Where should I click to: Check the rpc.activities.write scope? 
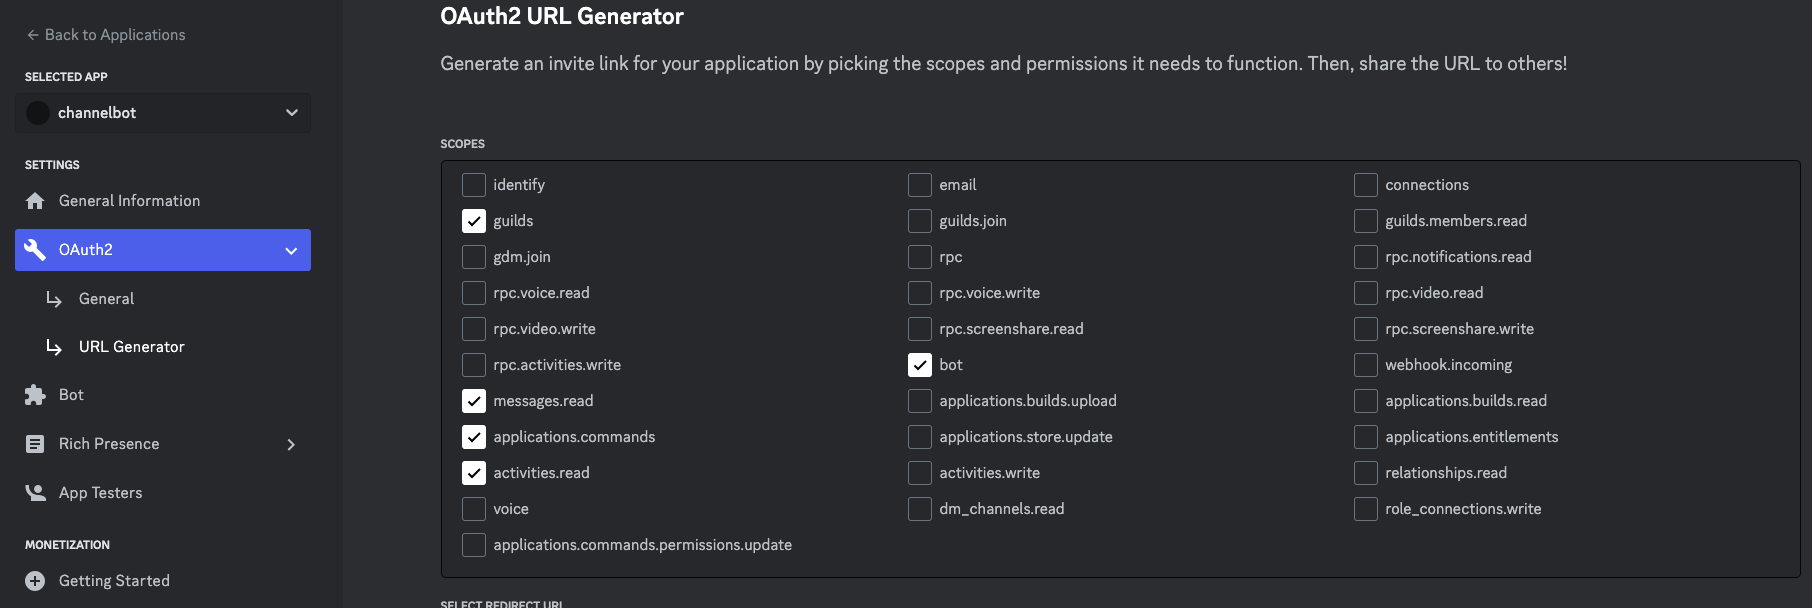[x=474, y=365]
